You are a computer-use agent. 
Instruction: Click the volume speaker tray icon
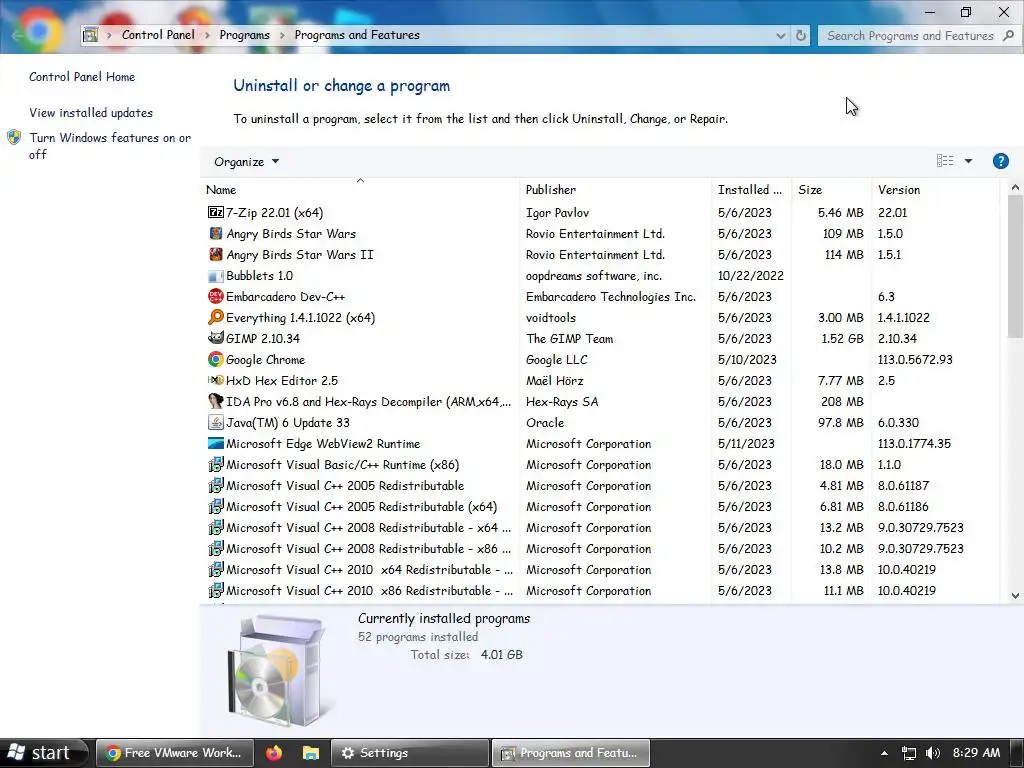coord(933,753)
